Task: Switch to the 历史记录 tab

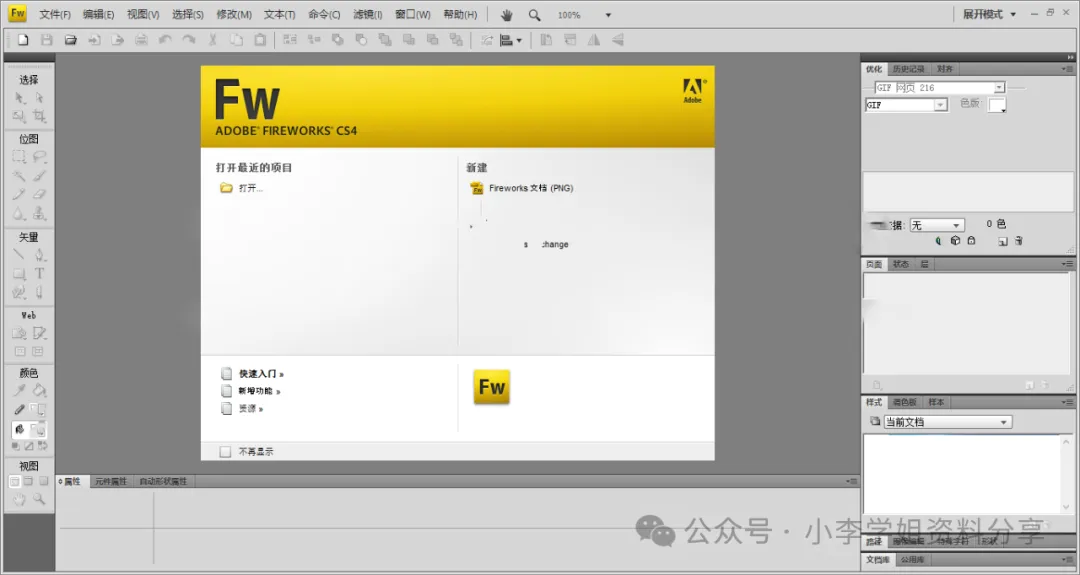Action: 908,69
